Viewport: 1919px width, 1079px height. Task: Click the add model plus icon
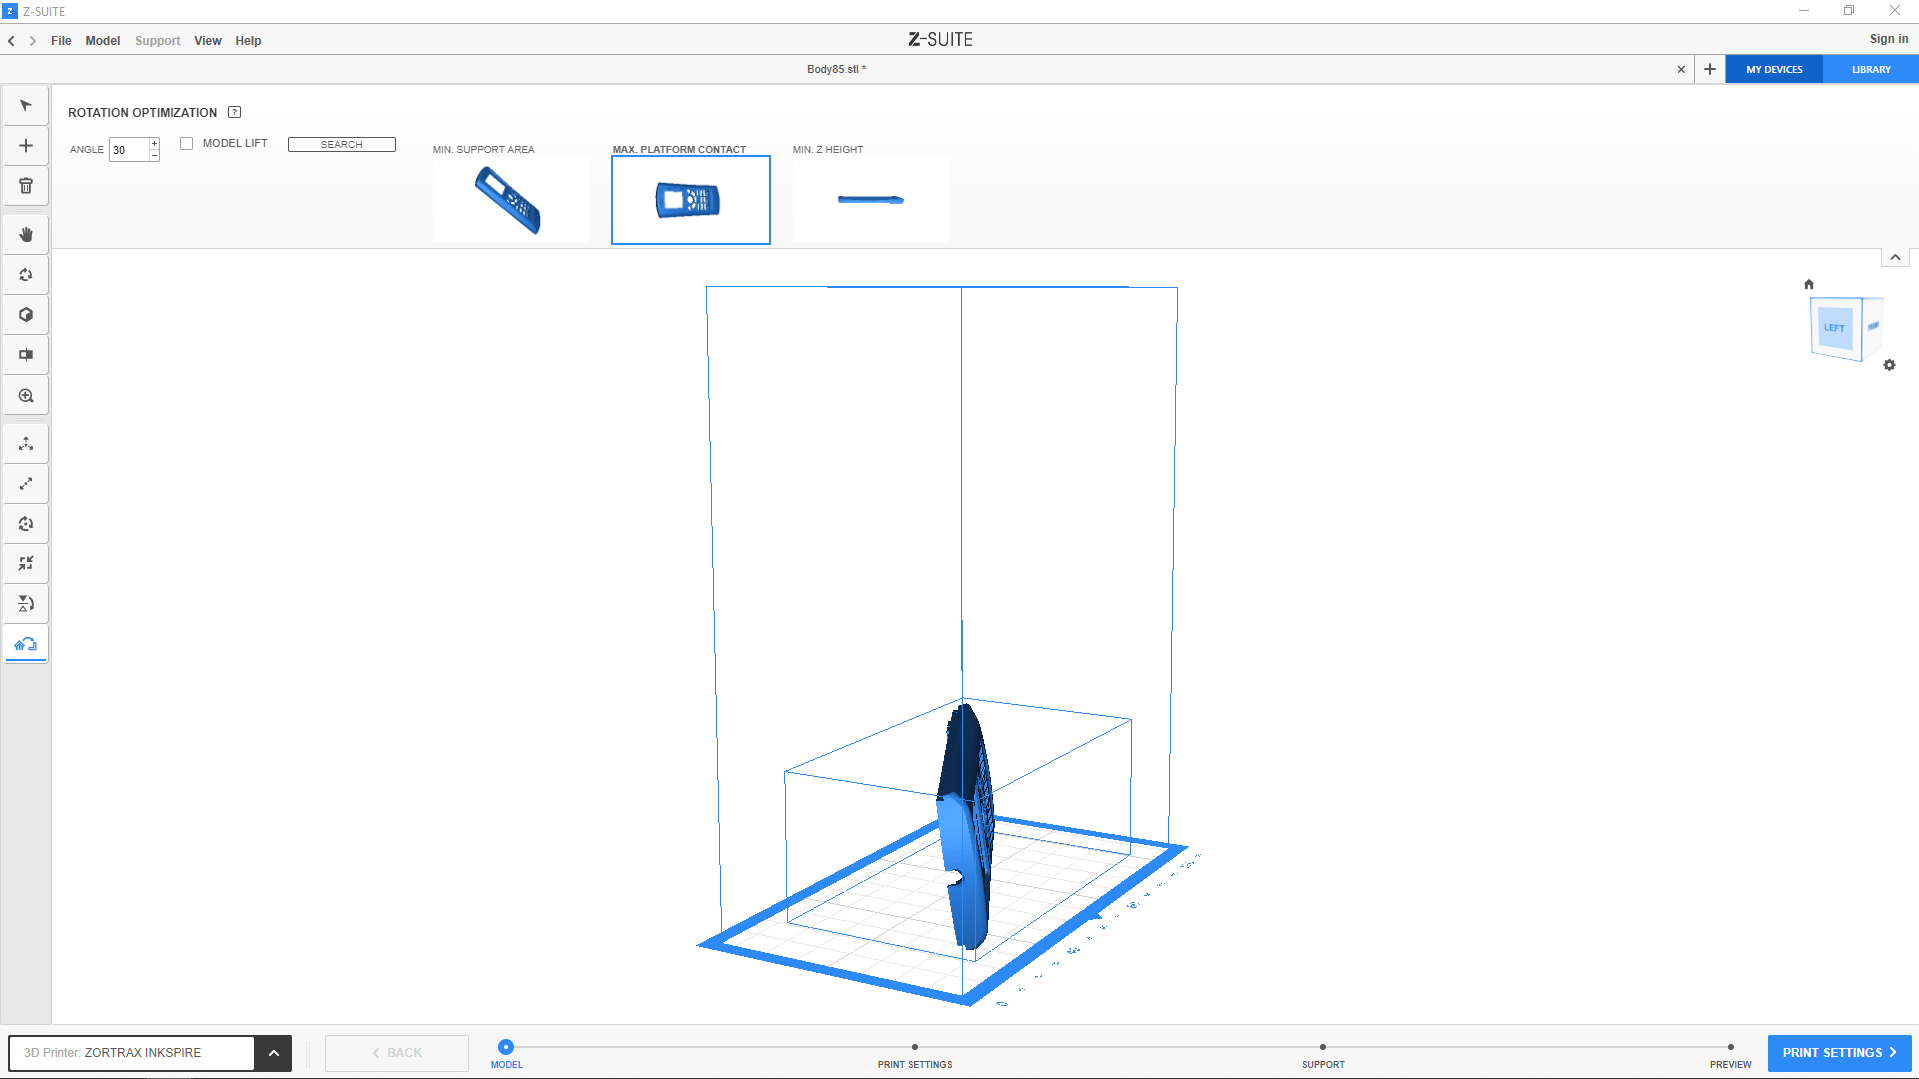point(26,146)
